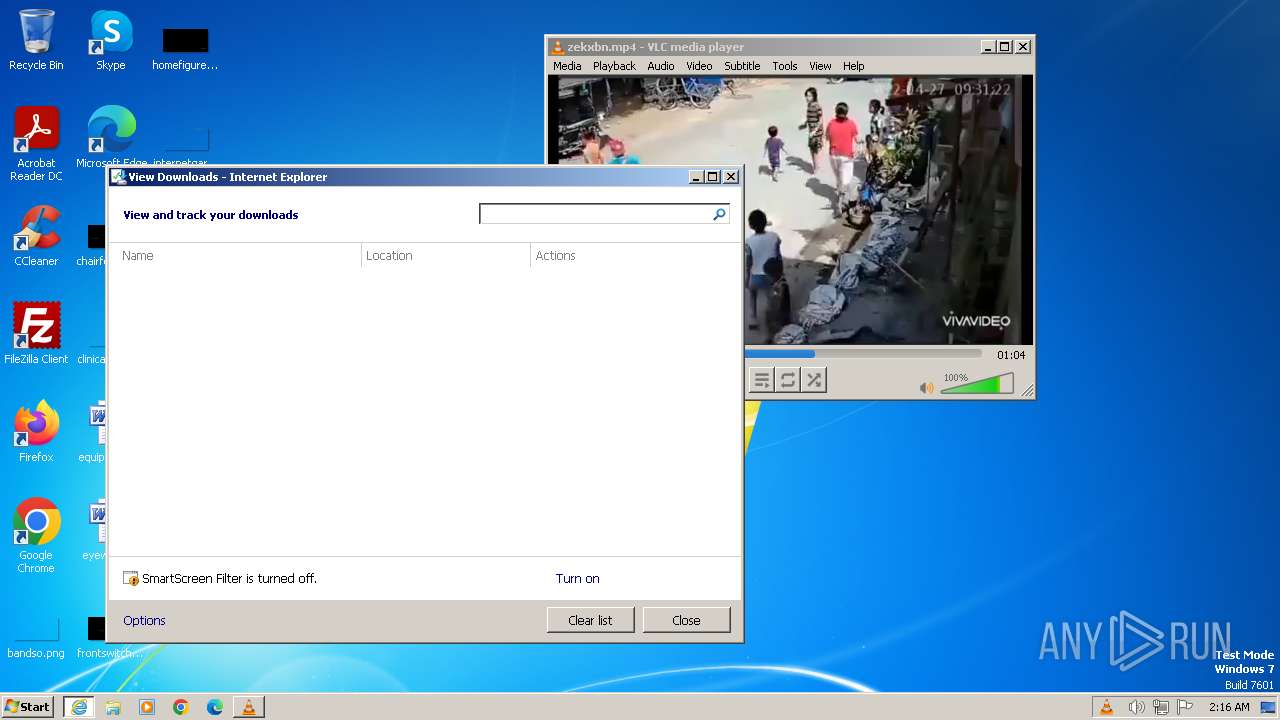Click the SmartScreen Filter warning shield icon
Viewport: 1280px width, 720px height.
point(131,578)
